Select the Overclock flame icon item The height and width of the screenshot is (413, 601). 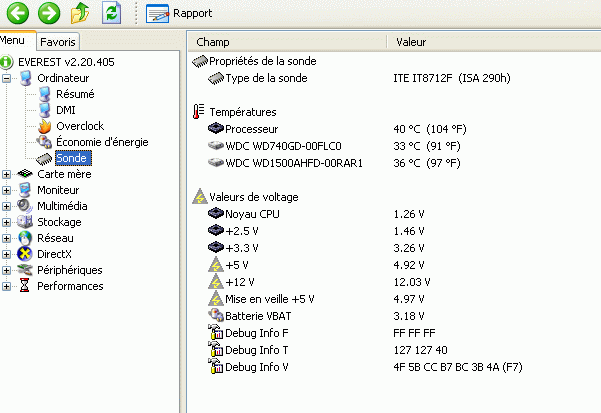(x=44, y=126)
